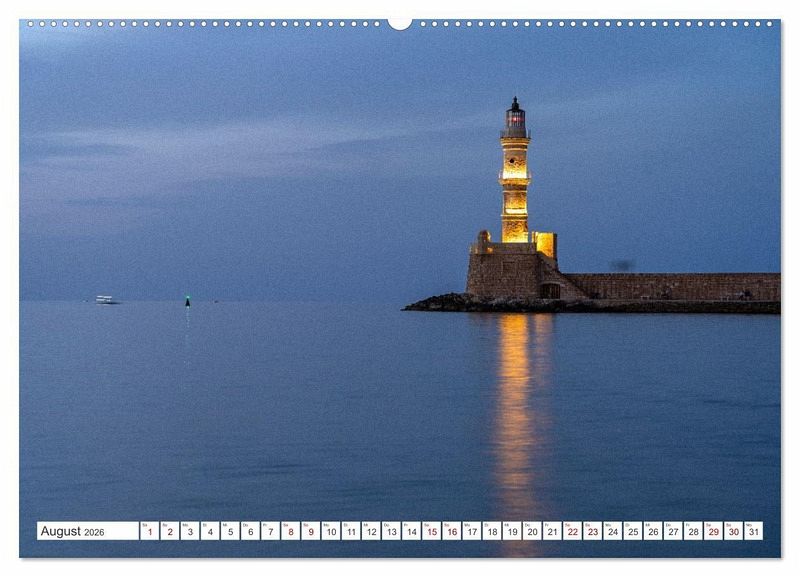Viewport: 800px width, 577px height.
Task: Select day 3 in the calendar strip
Action: (190, 531)
